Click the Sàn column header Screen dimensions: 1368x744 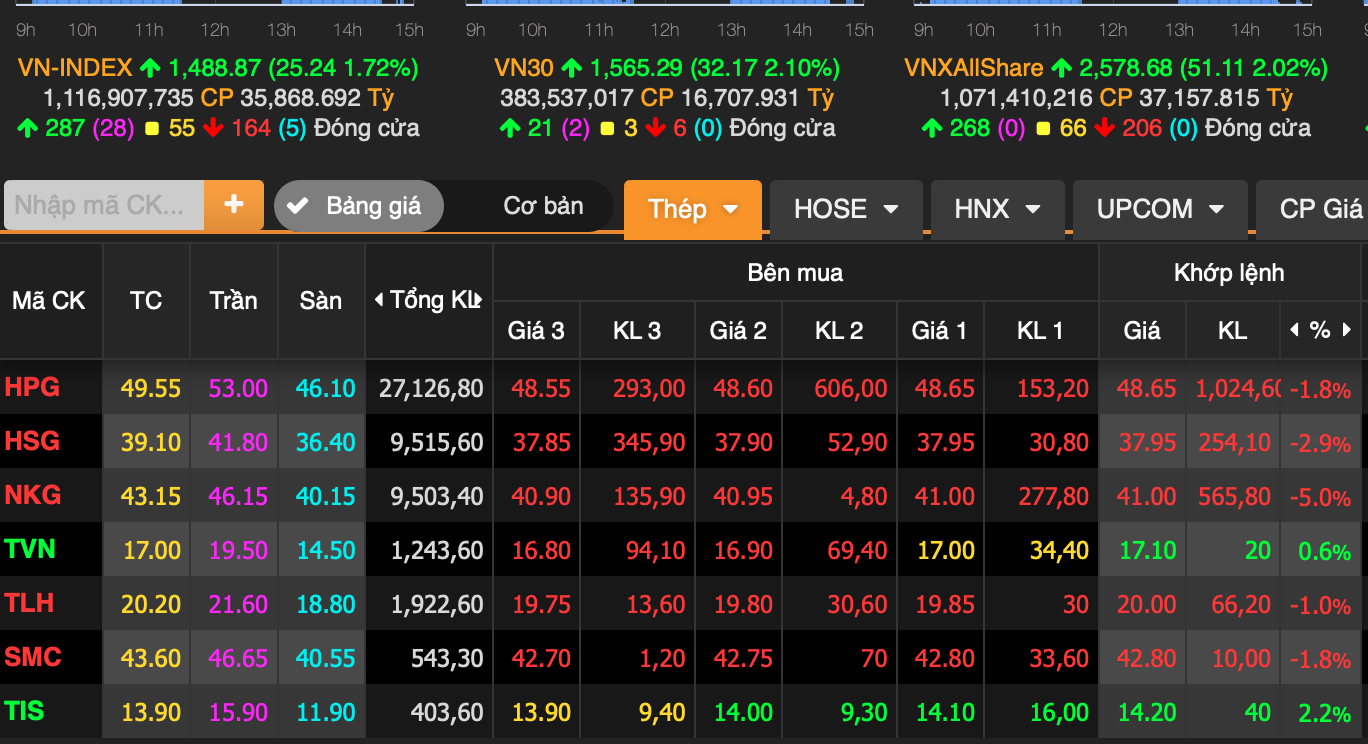321,300
